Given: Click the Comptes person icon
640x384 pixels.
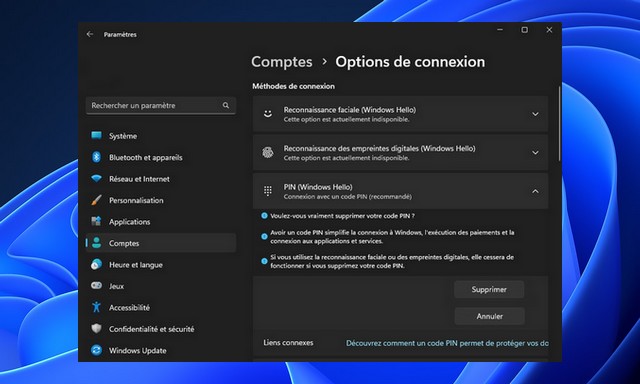Looking at the screenshot, I should [x=96, y=243].
